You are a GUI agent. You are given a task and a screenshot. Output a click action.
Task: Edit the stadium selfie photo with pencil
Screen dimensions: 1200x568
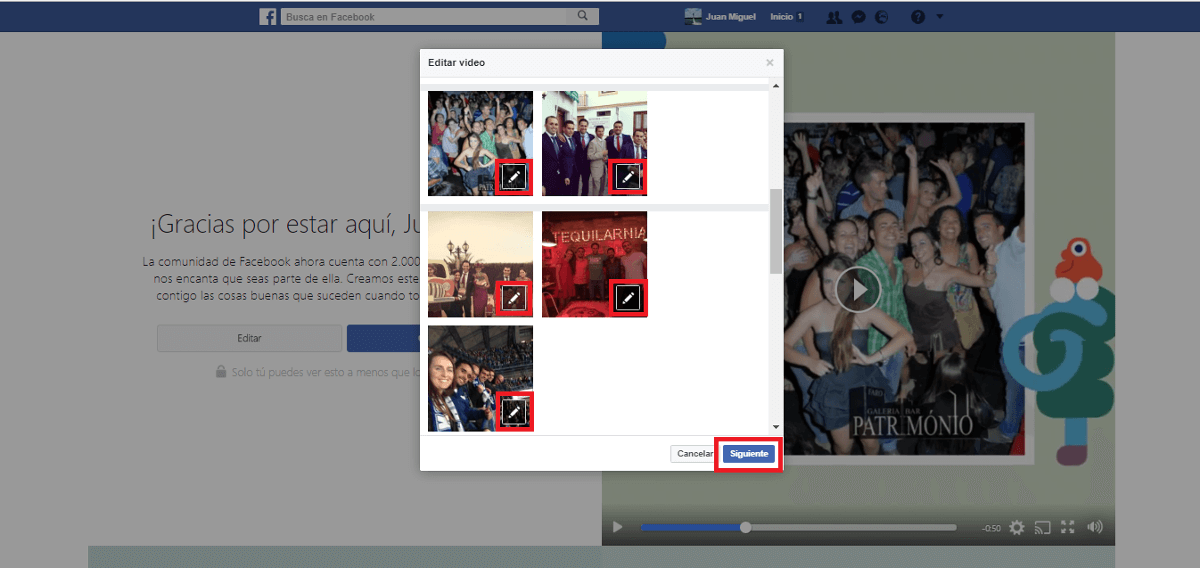coord(514,411)
